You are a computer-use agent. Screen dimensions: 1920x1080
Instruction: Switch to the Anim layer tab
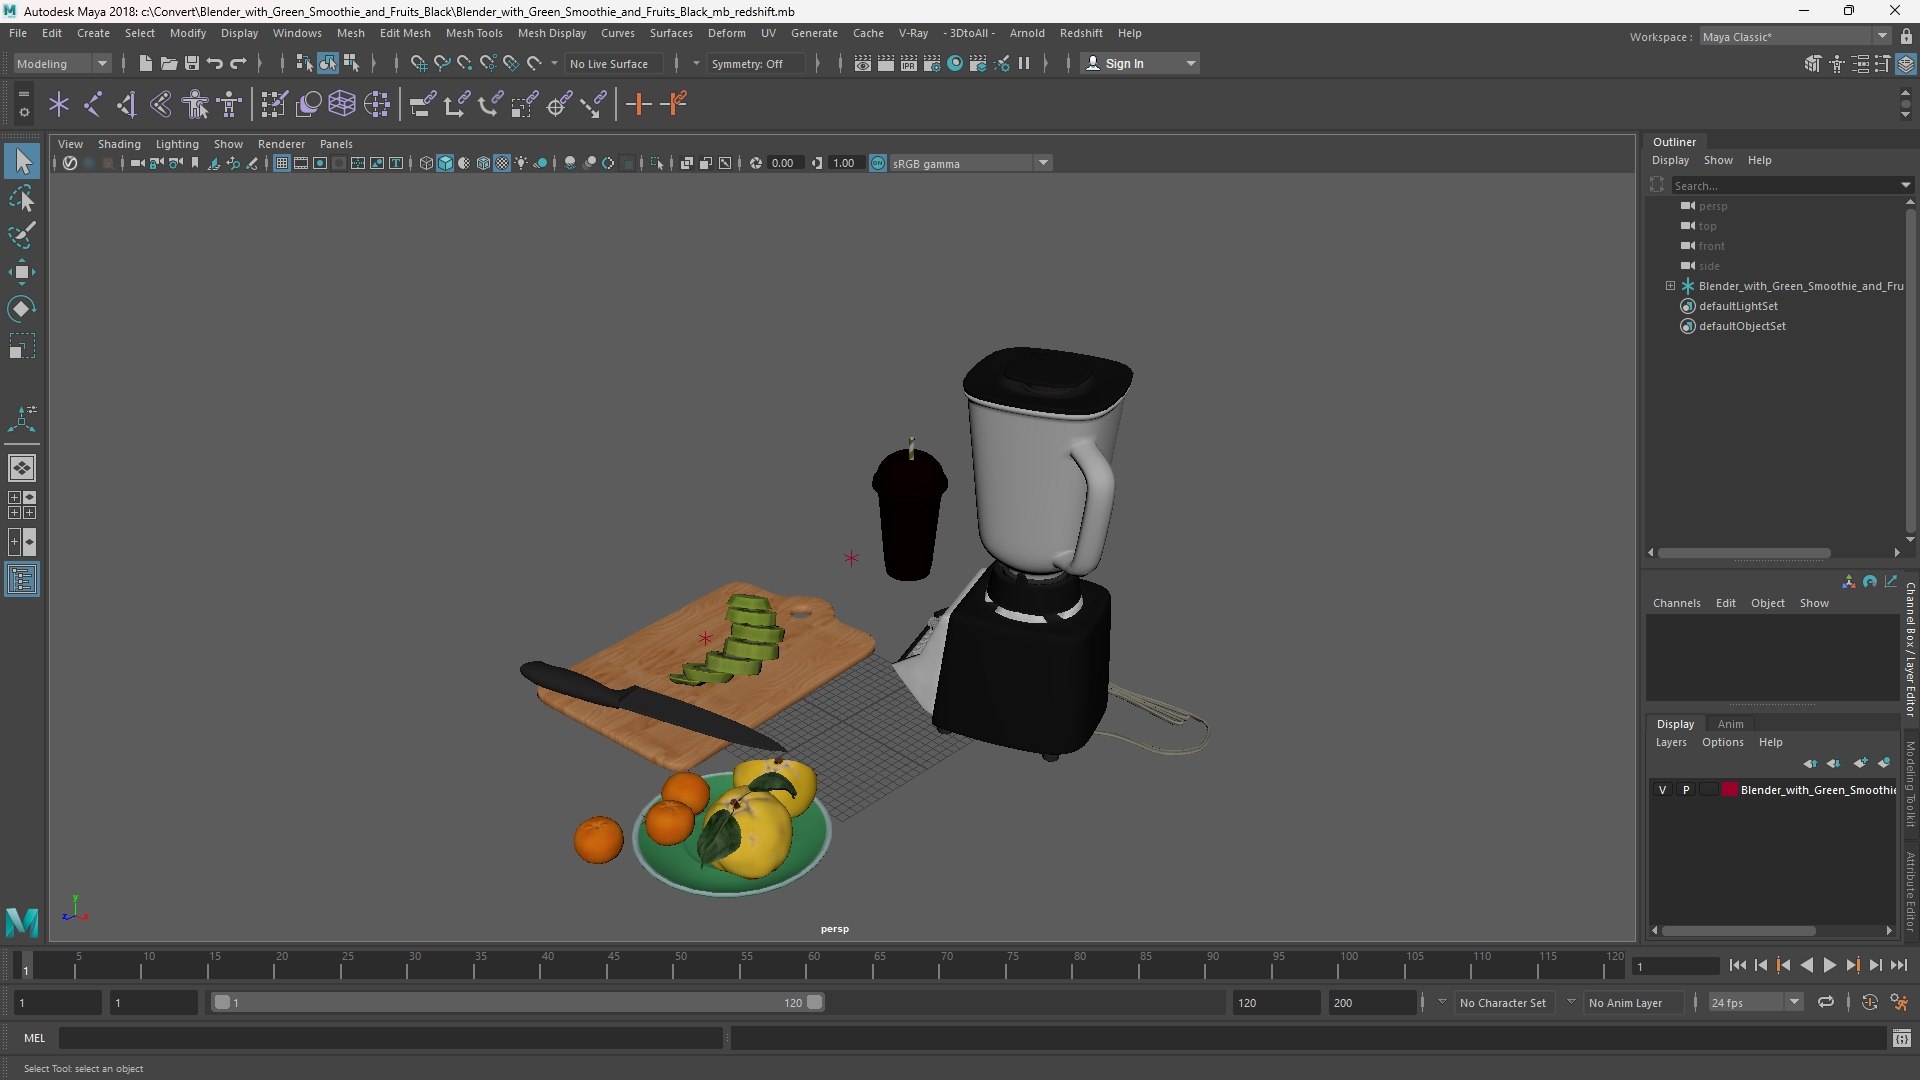pyautogui.click(x=1730, y=724)
